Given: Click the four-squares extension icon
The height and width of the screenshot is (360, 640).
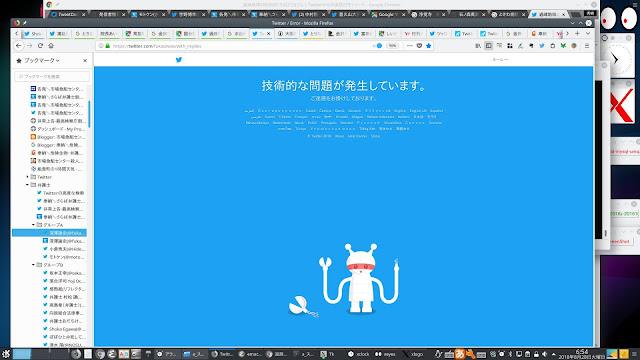Looking at the screenshot, I should pyautogui.click(x=510, y=46).
